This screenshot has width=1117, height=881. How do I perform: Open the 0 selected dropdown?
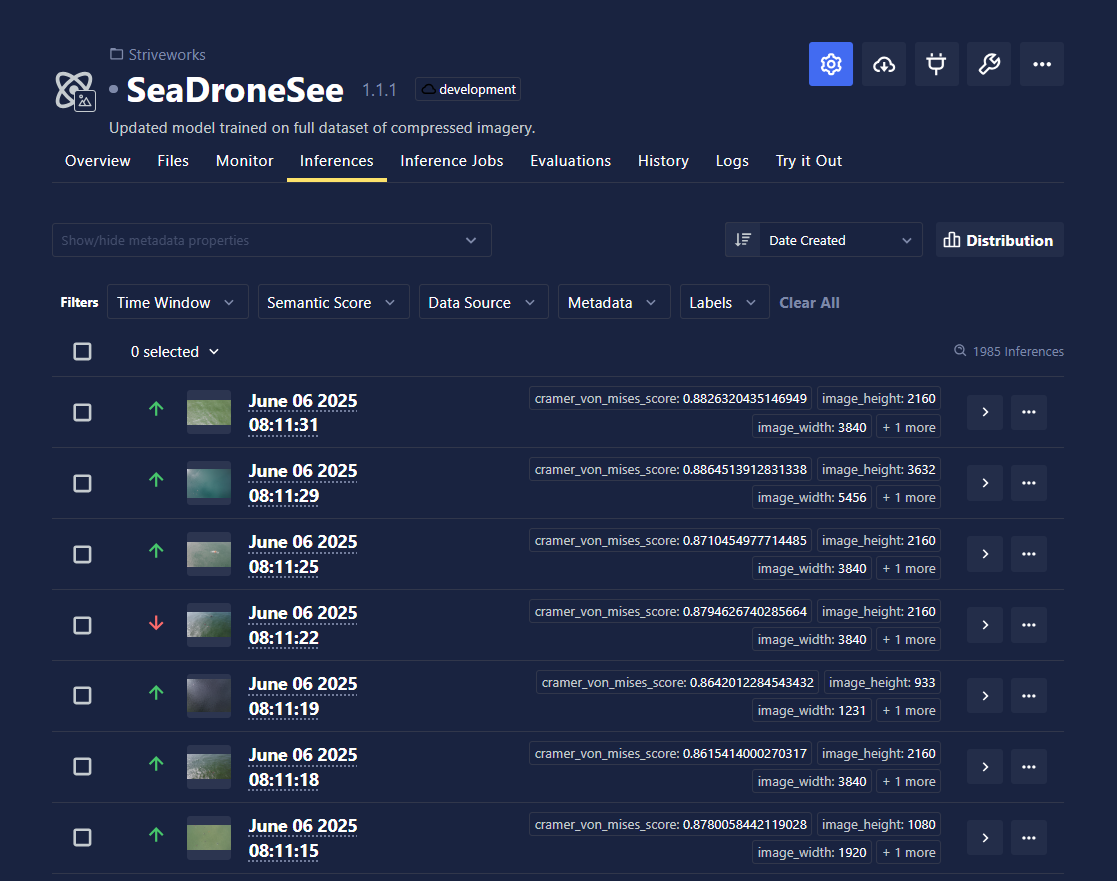[175, 351]
